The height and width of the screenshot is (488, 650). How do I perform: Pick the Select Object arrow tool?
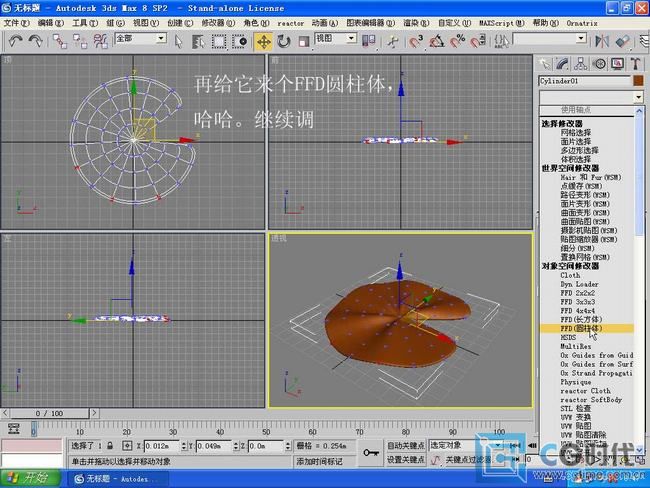[x=179, y=41]
